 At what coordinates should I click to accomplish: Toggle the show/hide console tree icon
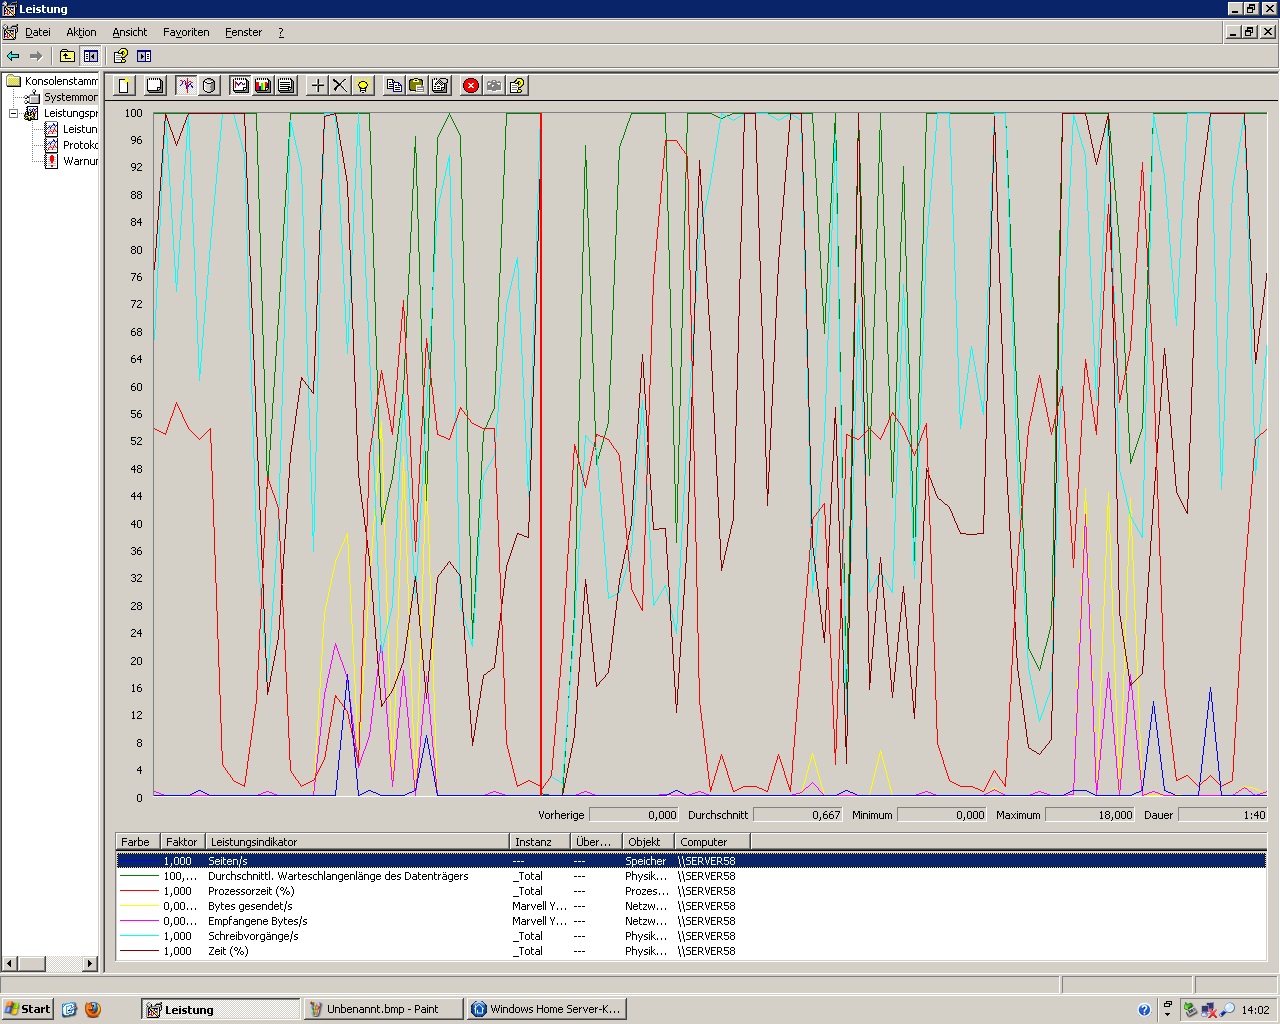click(91, 56)
